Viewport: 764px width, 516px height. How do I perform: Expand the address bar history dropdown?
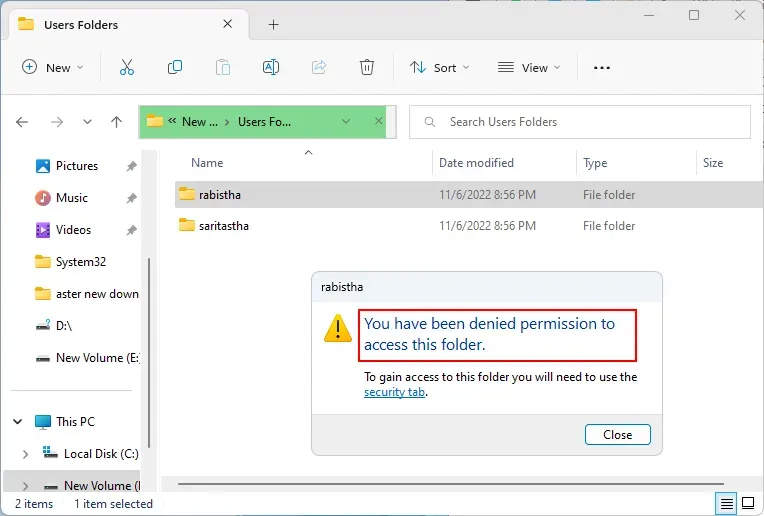pos(346,121)
